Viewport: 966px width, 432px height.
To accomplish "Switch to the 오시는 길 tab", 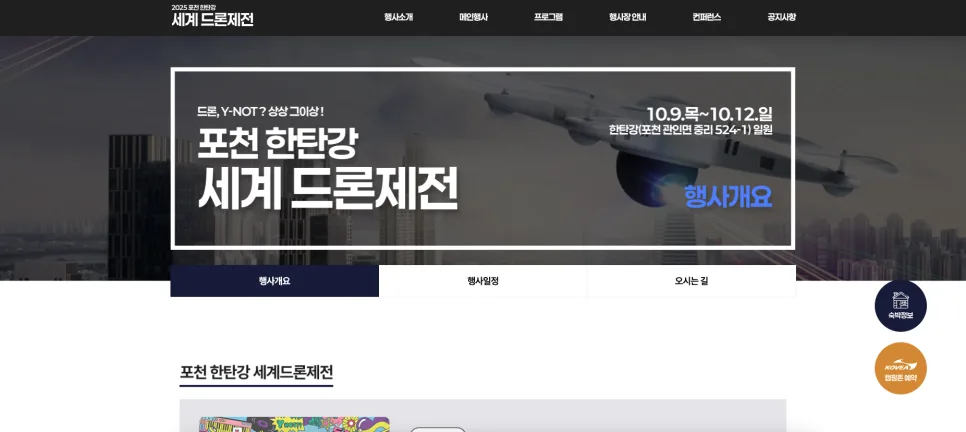I will [691, 281].
